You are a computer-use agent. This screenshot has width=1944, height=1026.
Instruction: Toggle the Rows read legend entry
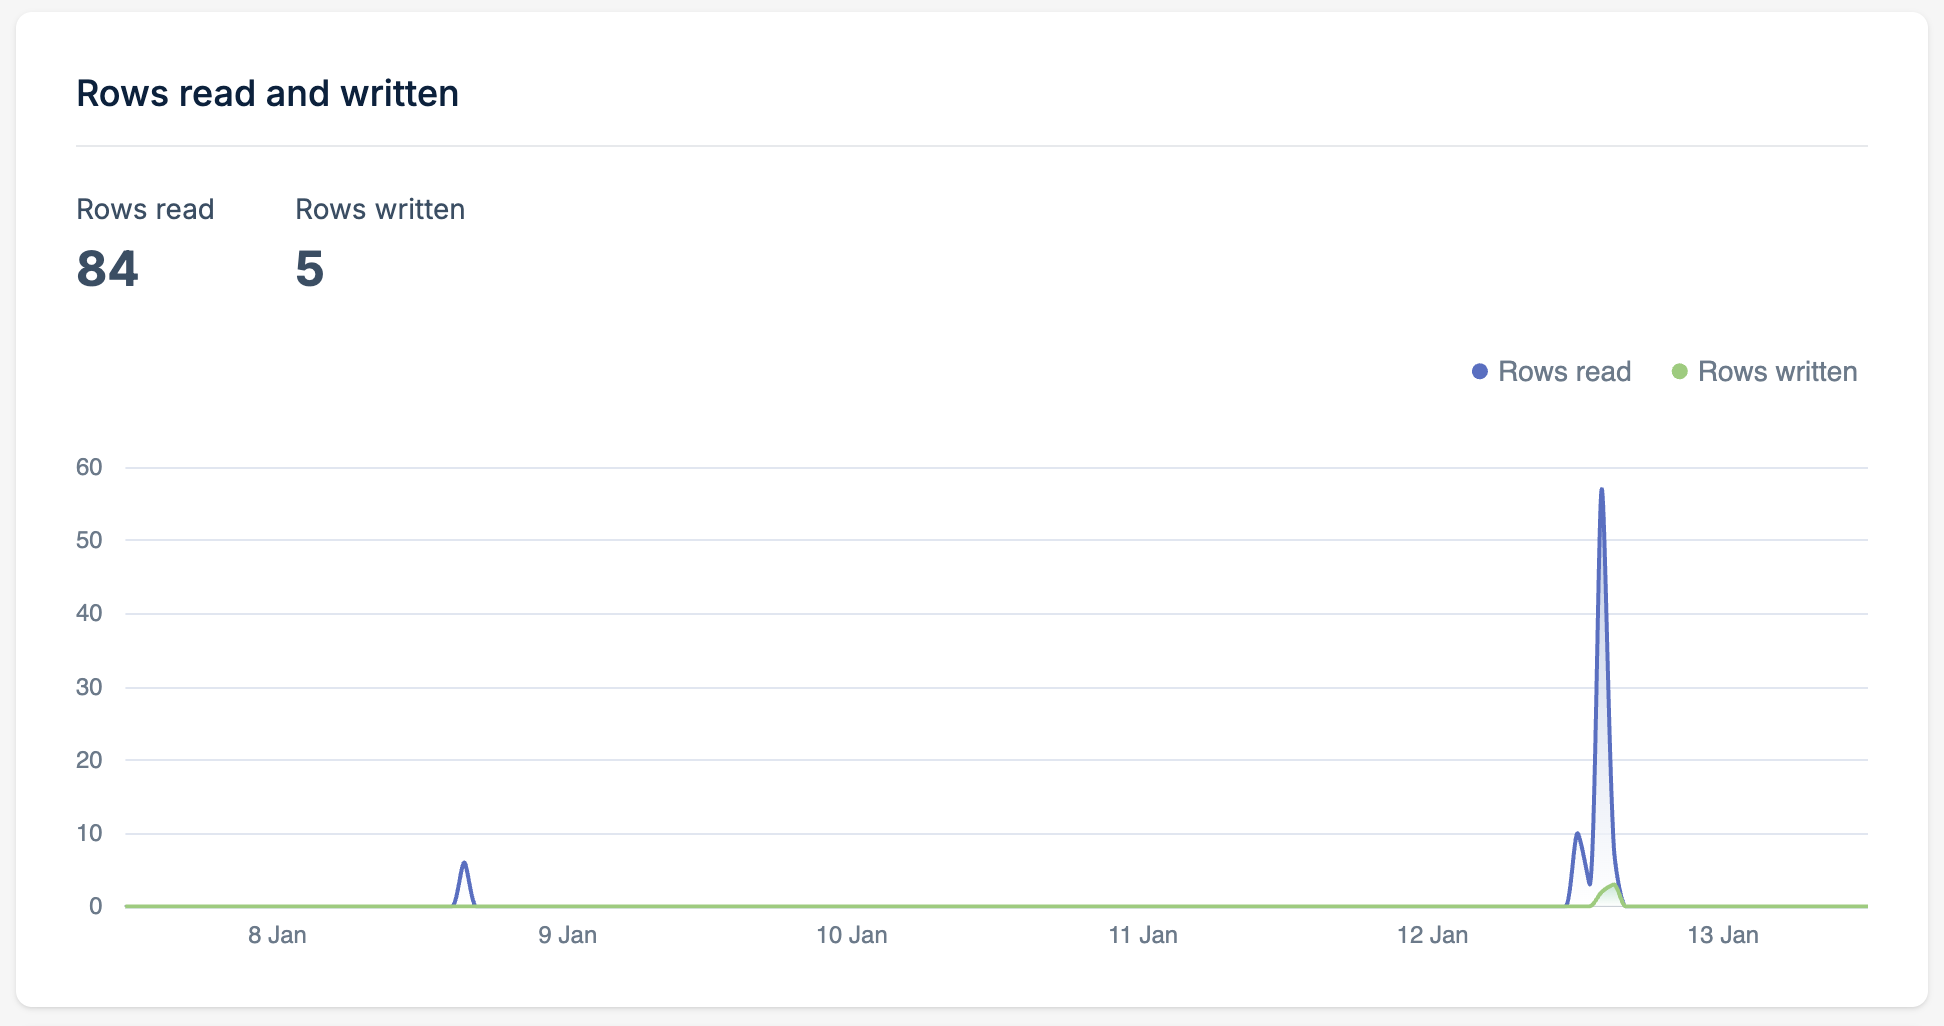coord(1551,372)
